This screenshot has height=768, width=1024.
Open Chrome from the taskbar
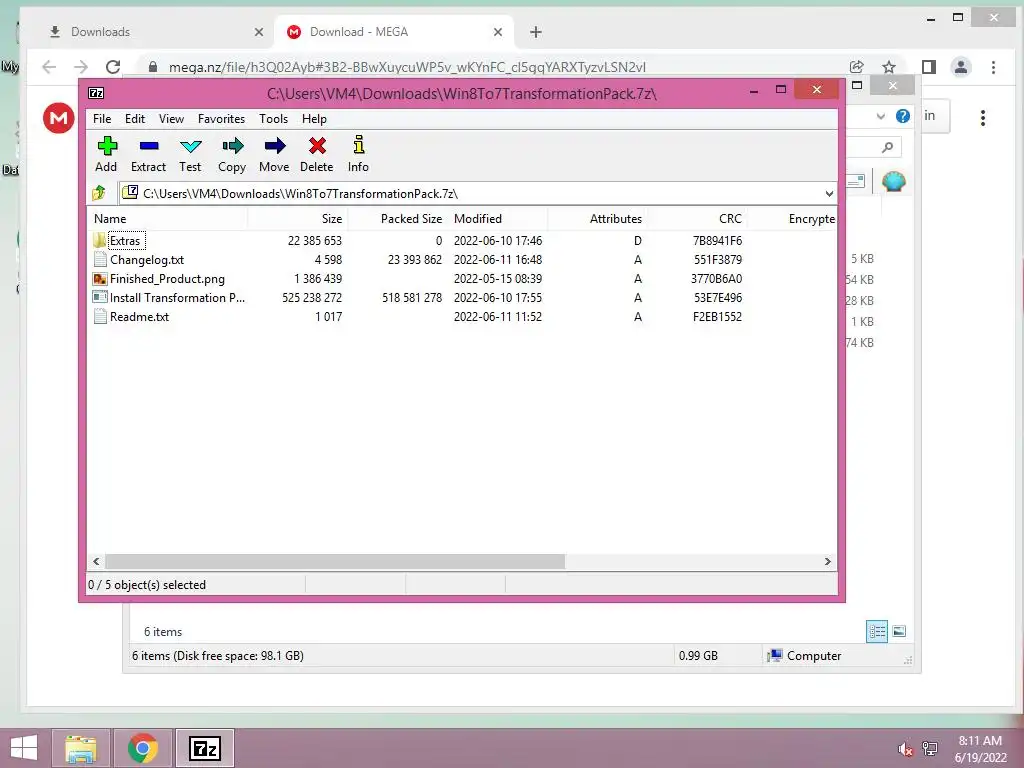tap(142, 748)
